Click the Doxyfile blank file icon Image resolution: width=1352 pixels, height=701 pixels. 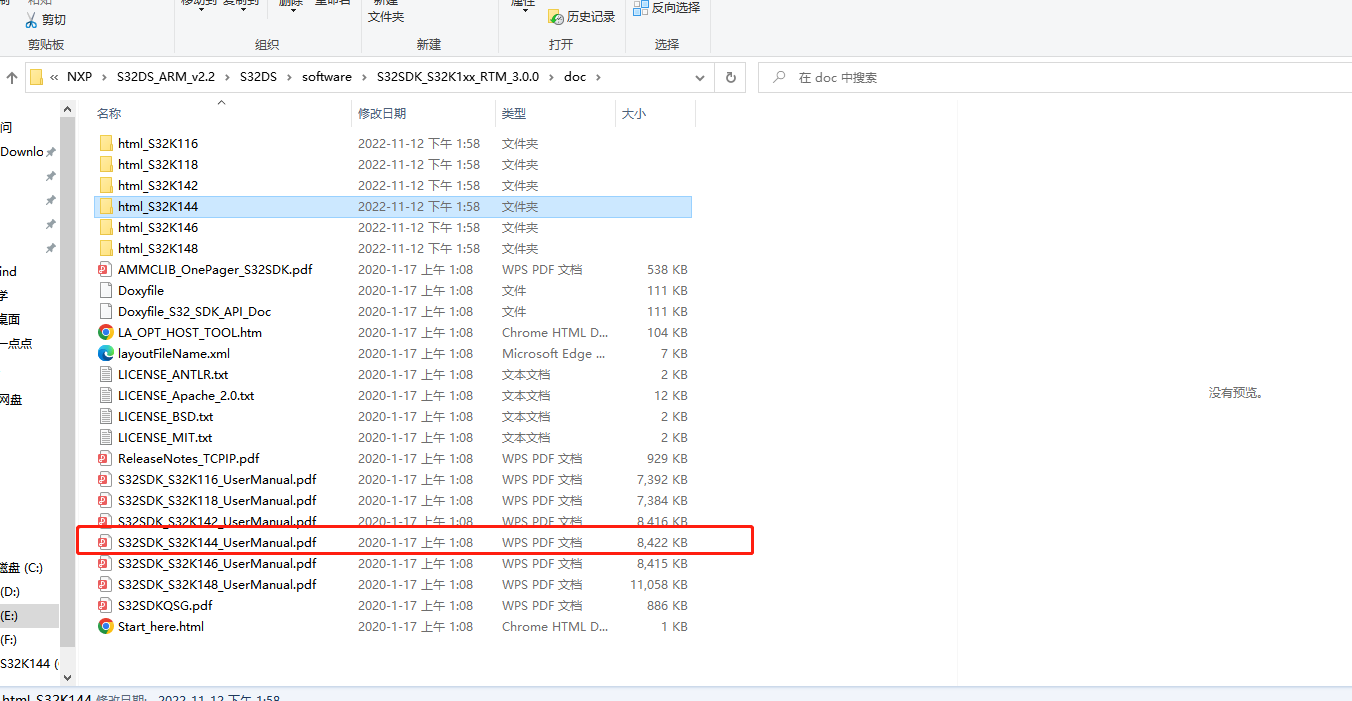(106, 290)
